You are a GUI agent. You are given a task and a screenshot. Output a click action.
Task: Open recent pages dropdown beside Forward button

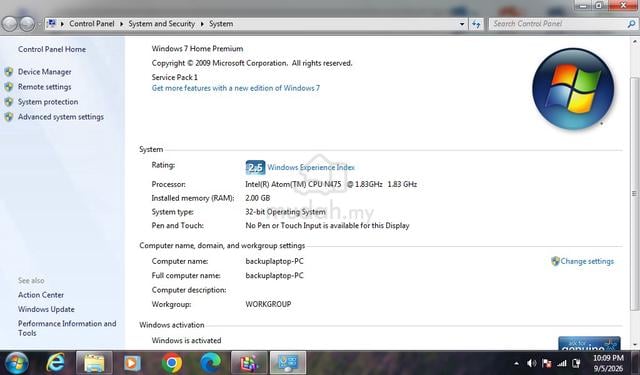pos(39,24)
